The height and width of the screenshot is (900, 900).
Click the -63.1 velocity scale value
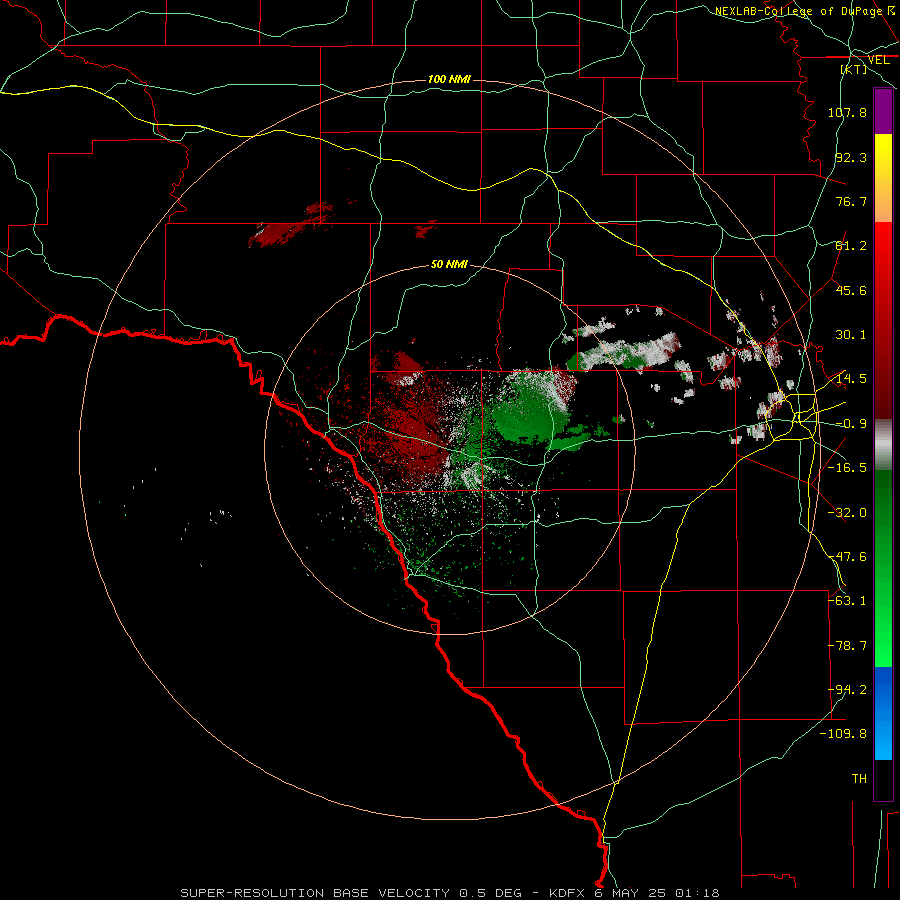[x=847, y=601]
